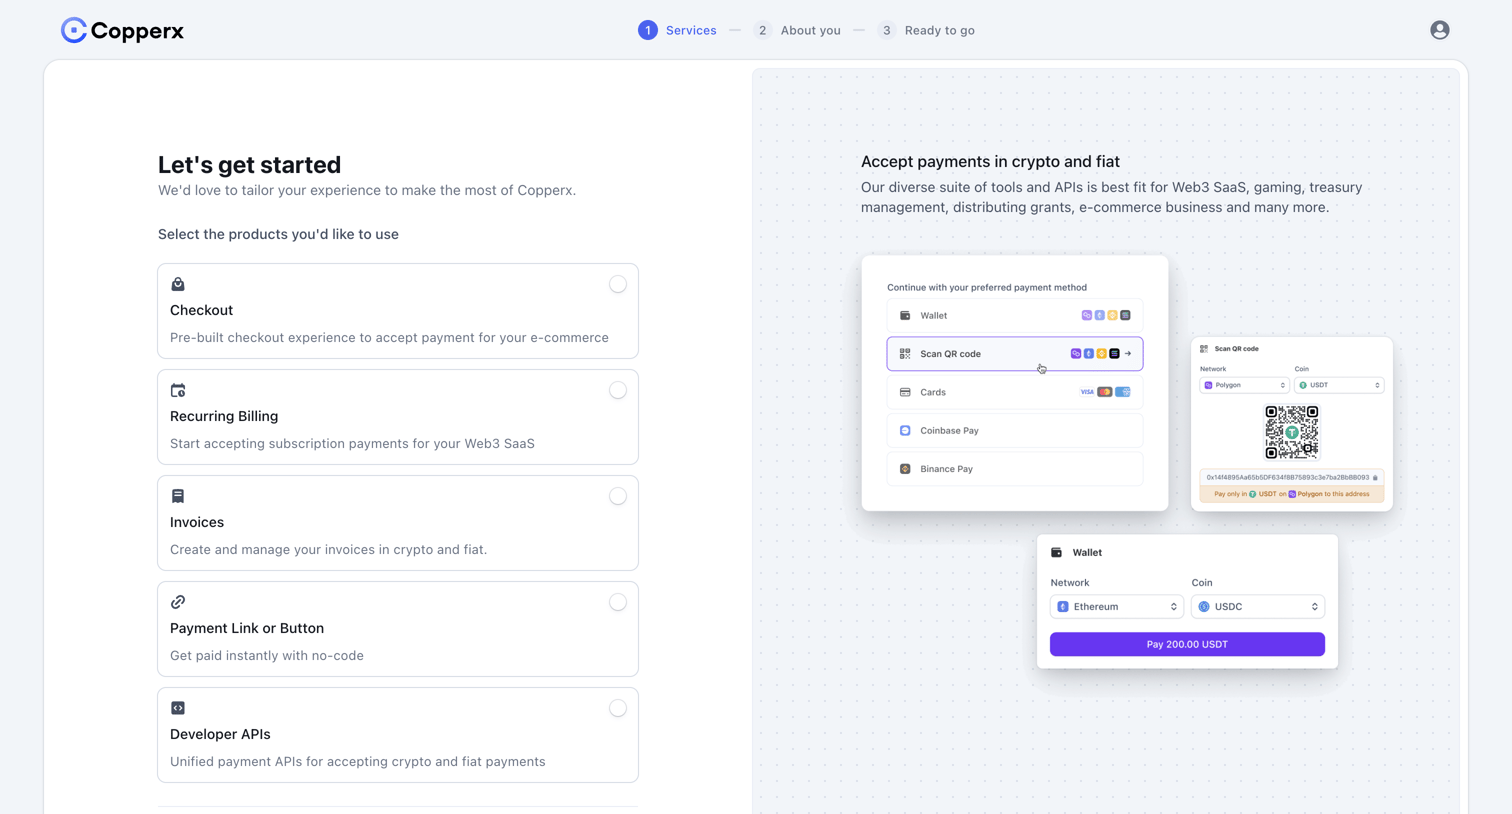Click the Wallet icon in payment methods
Image resolution: width=1512 pixels, height=814 pixels.
tap(905, 315)
